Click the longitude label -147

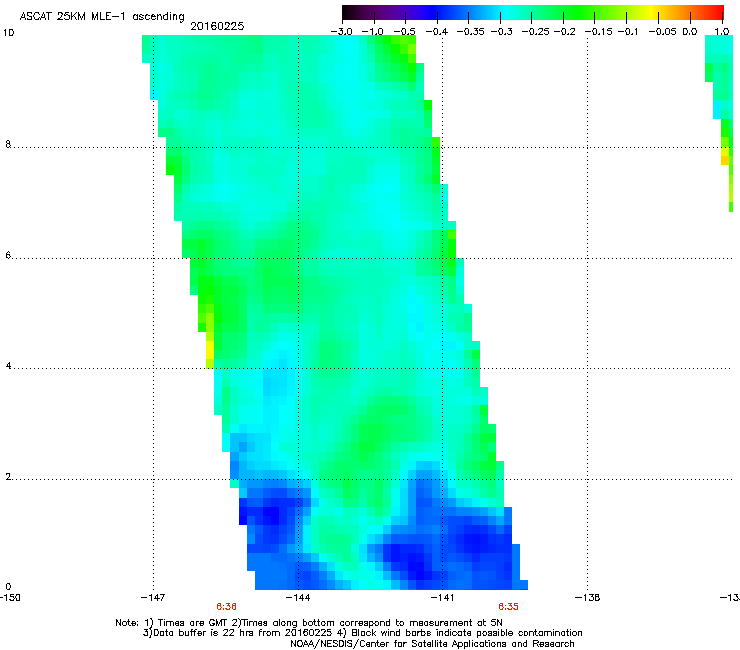coord(153,598)
